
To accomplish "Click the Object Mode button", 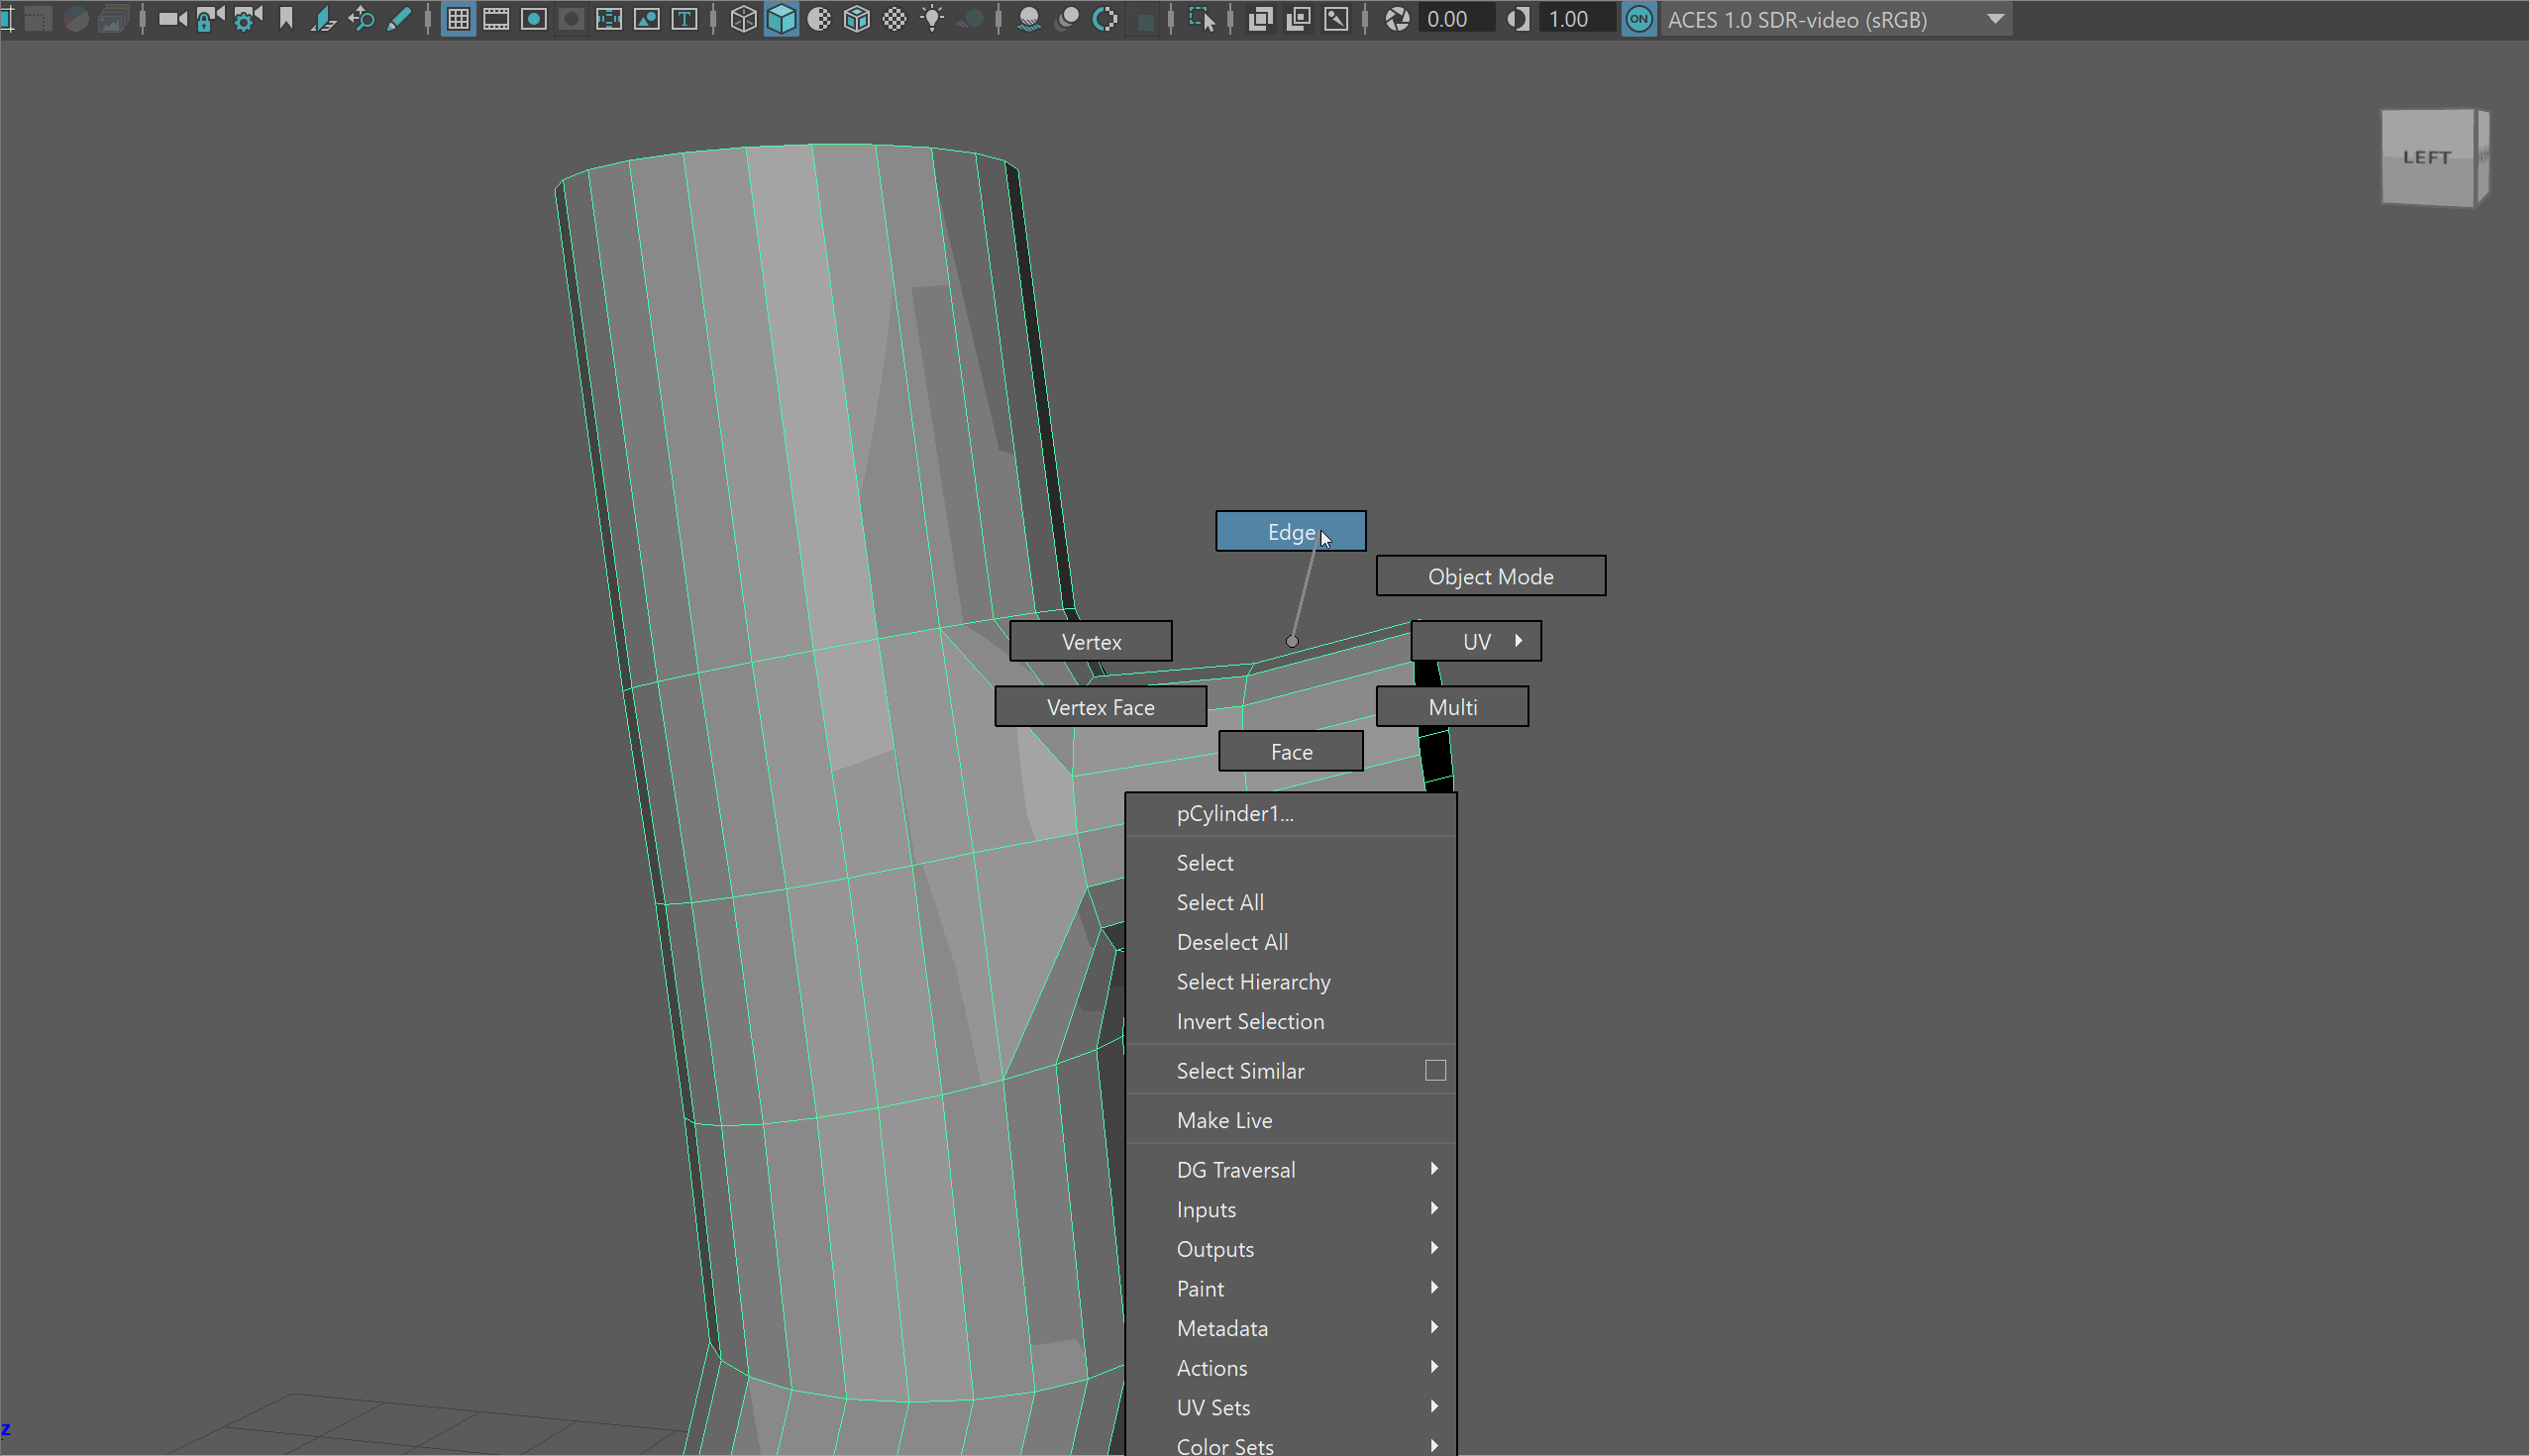I will tap(1490, 576).
